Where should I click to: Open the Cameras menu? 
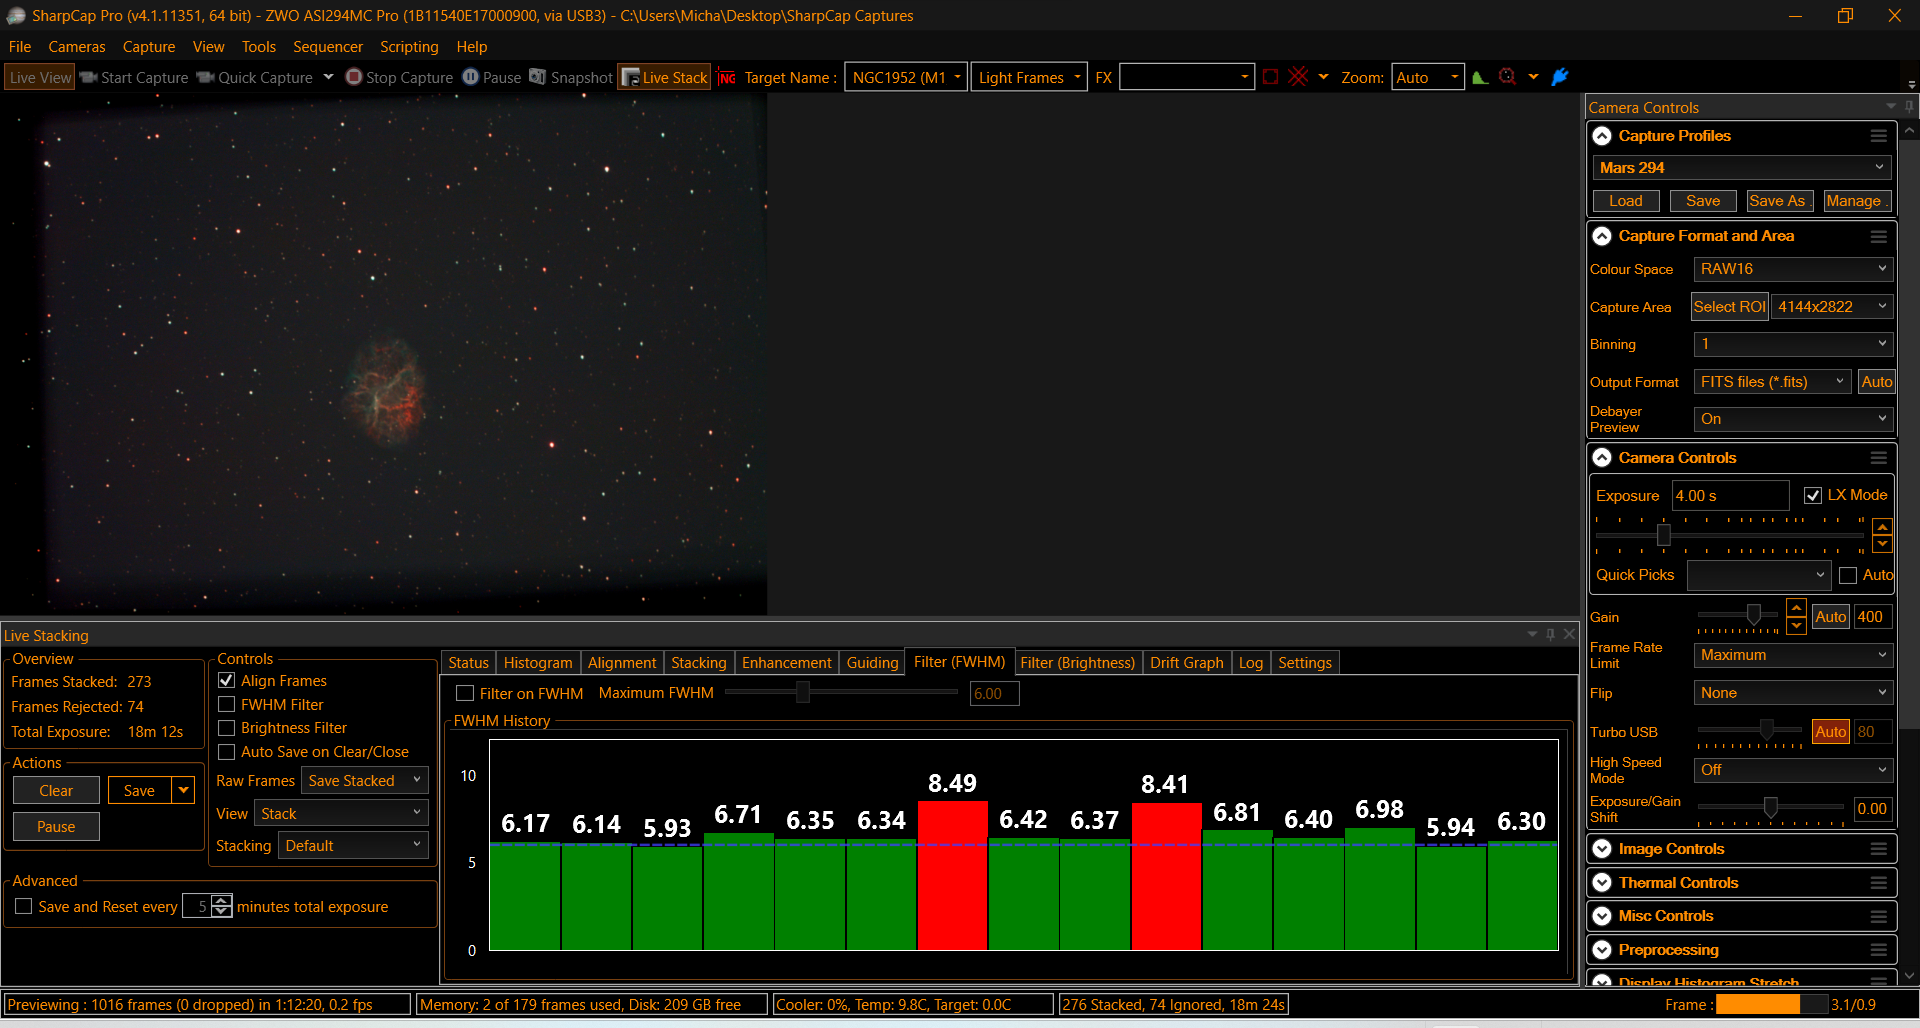(77, 47)
